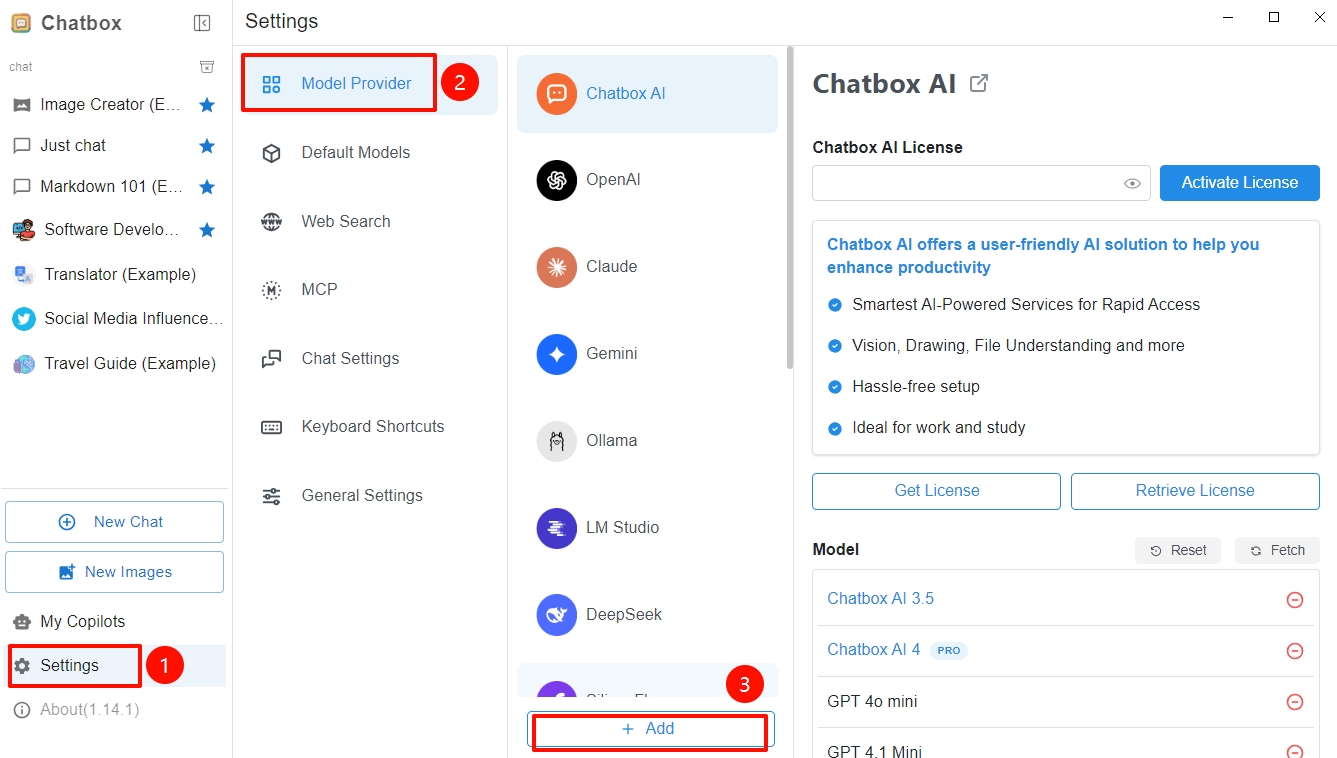Image resolution: width=1337 pixels, height=758 pixels.
Task: Remove the Chatbox AI 3.5 model
Action: 1294,600
